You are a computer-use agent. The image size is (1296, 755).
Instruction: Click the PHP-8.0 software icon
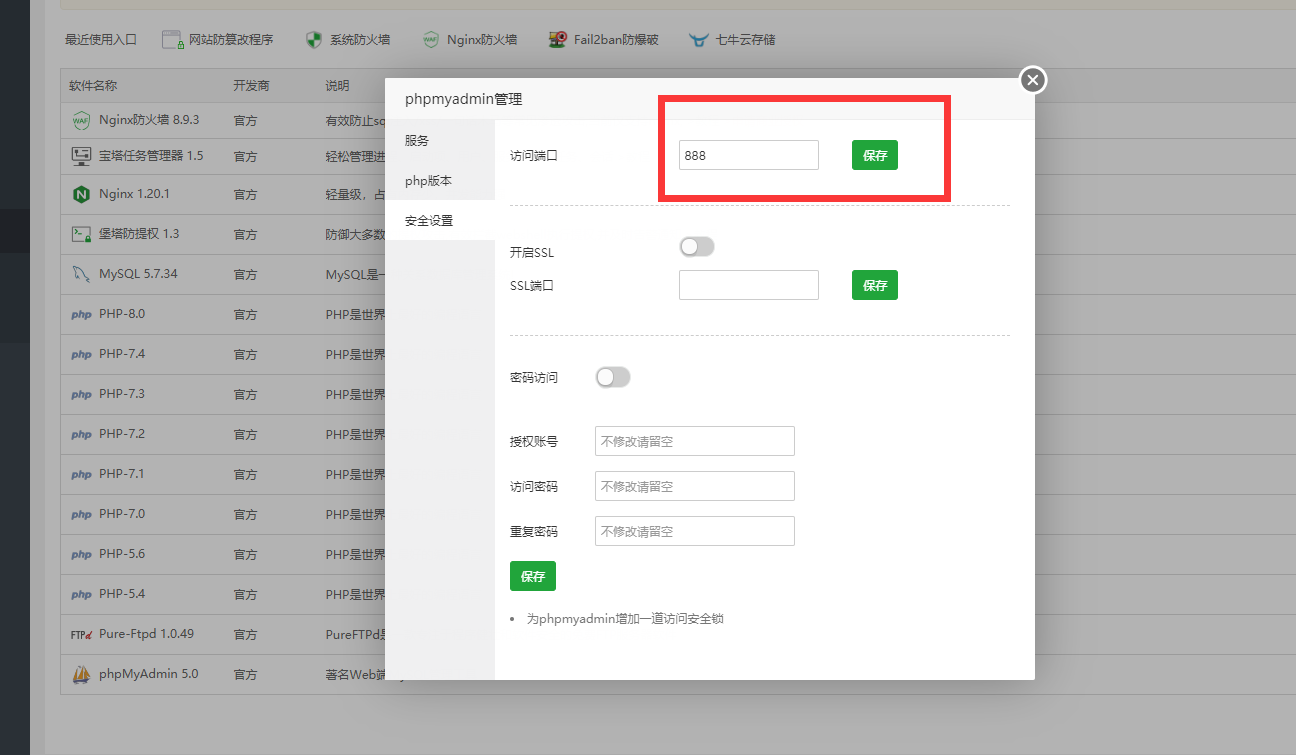pos(80,314)
